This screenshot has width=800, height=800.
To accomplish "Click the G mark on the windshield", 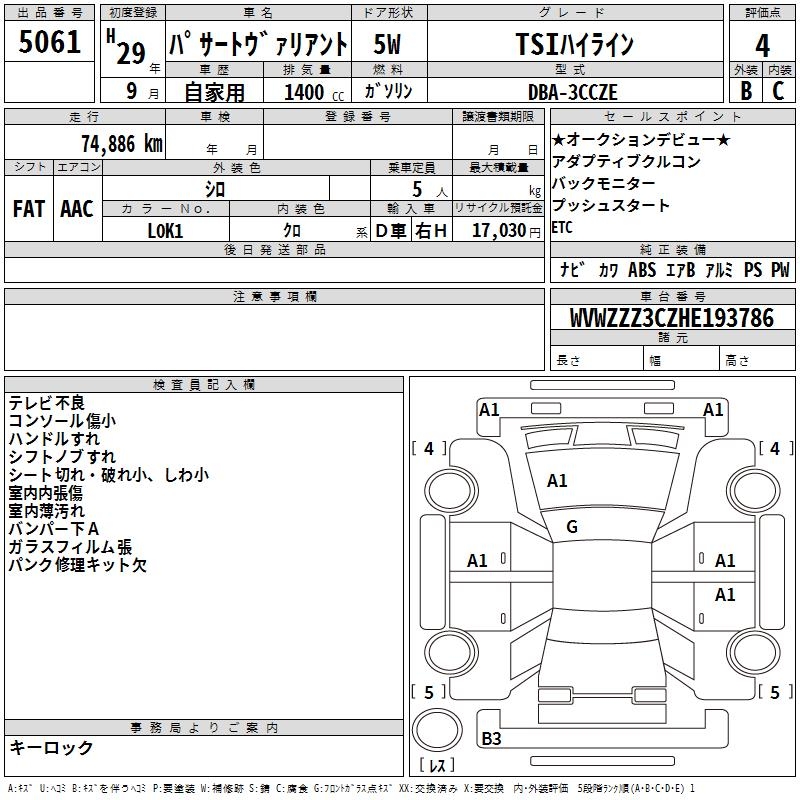I will [x=572, y=527].
